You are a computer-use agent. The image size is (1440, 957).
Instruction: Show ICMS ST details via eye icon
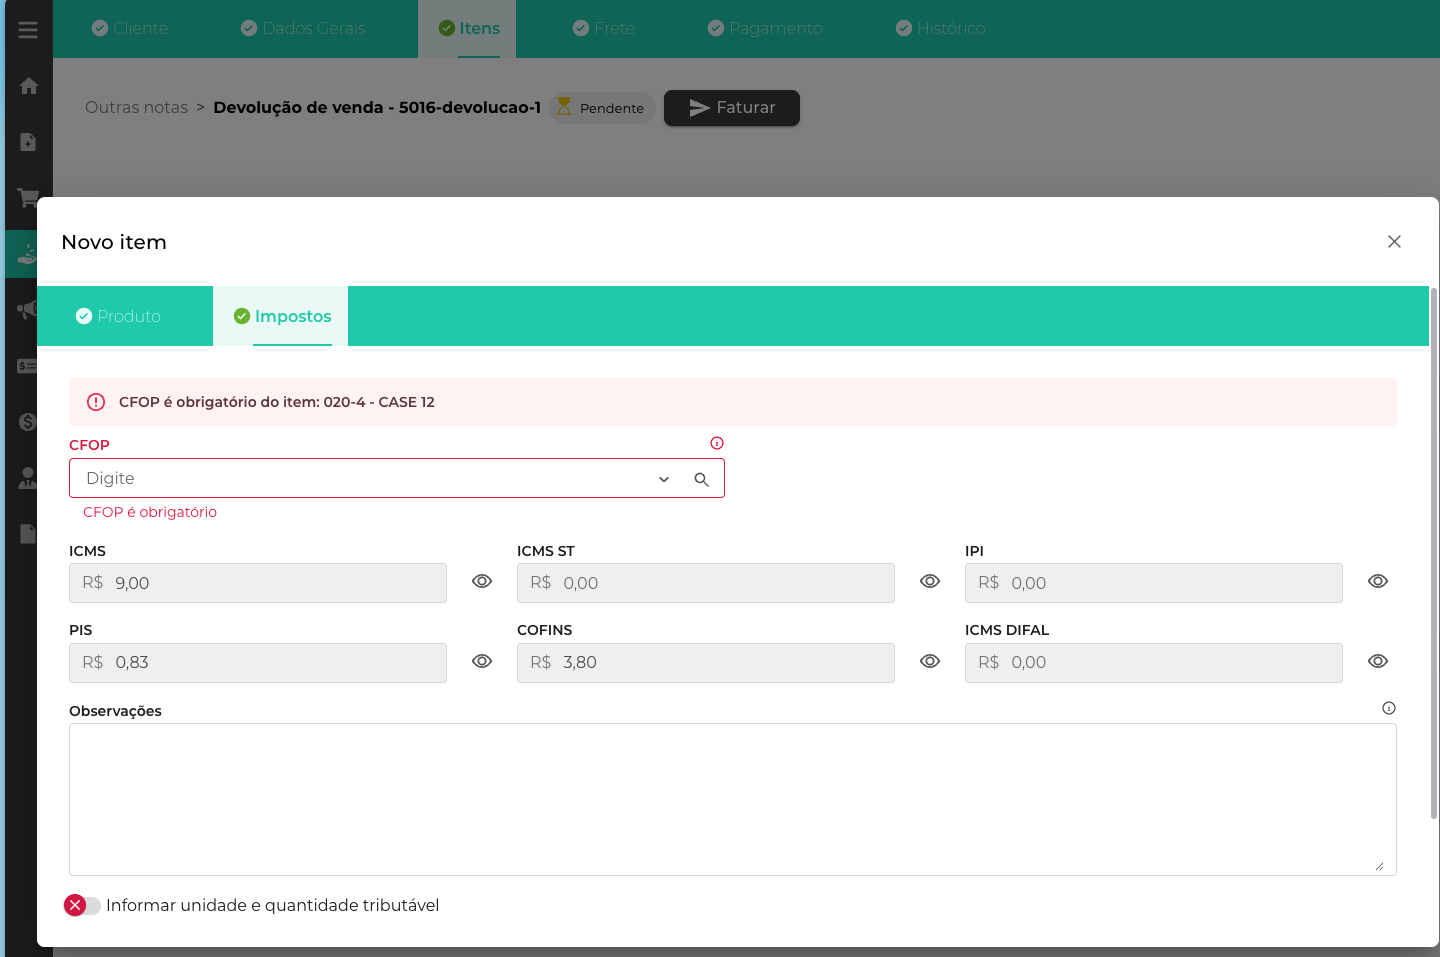tap(930, 582)
